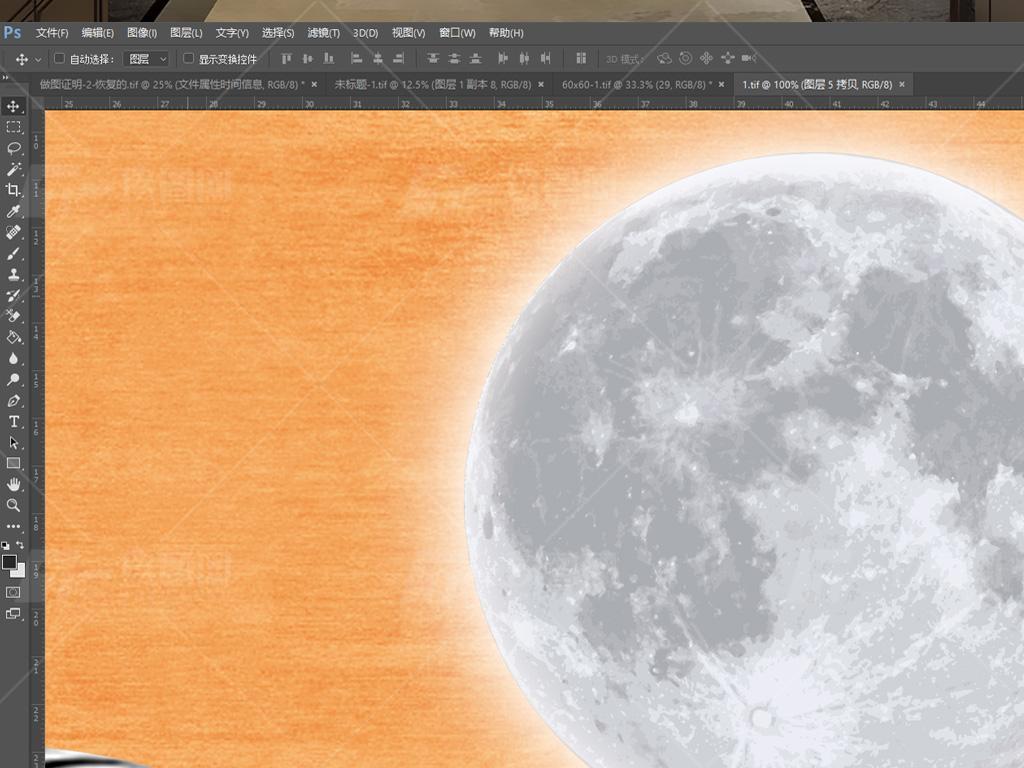Align left edges in options bar

tap(357, 59)
